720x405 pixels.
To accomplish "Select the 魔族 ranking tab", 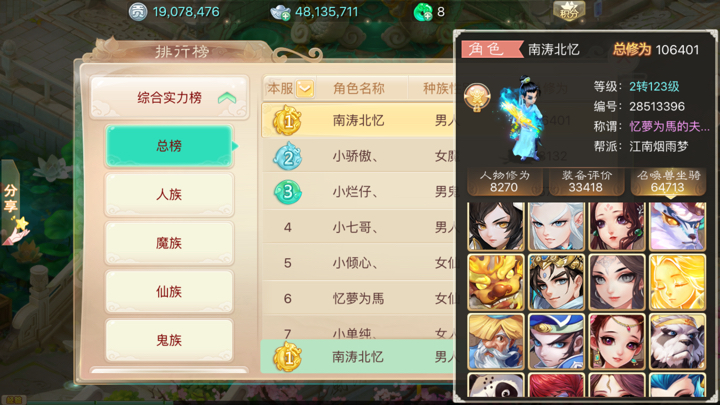I will 169,243.
